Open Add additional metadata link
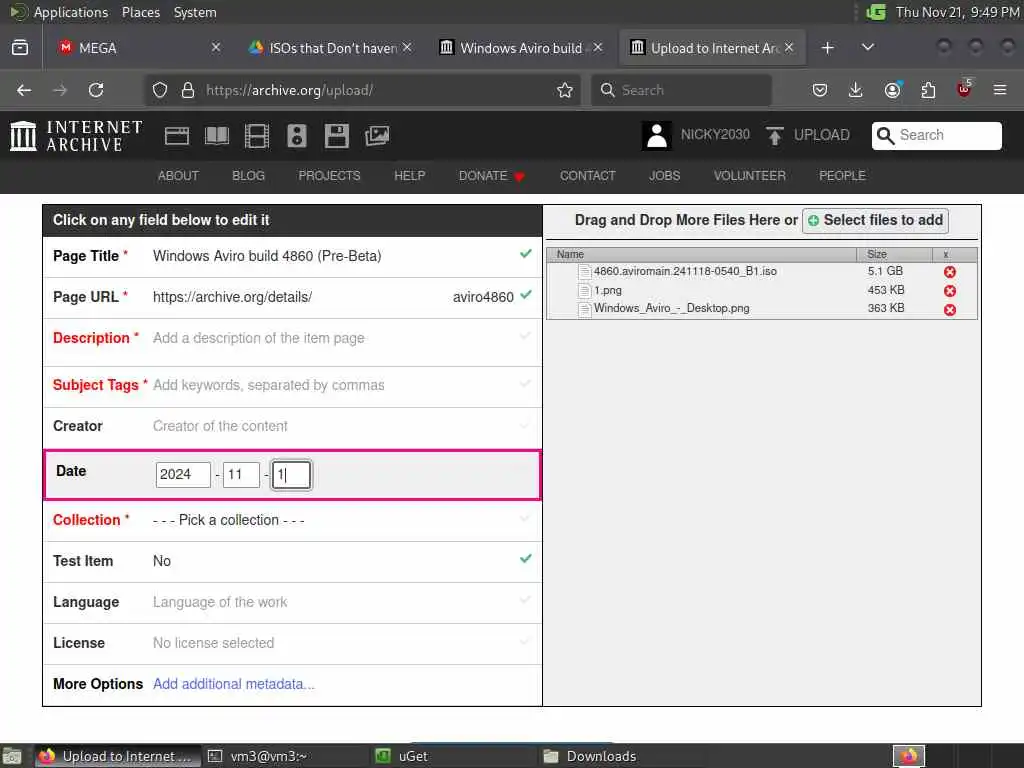 [233, 684]
